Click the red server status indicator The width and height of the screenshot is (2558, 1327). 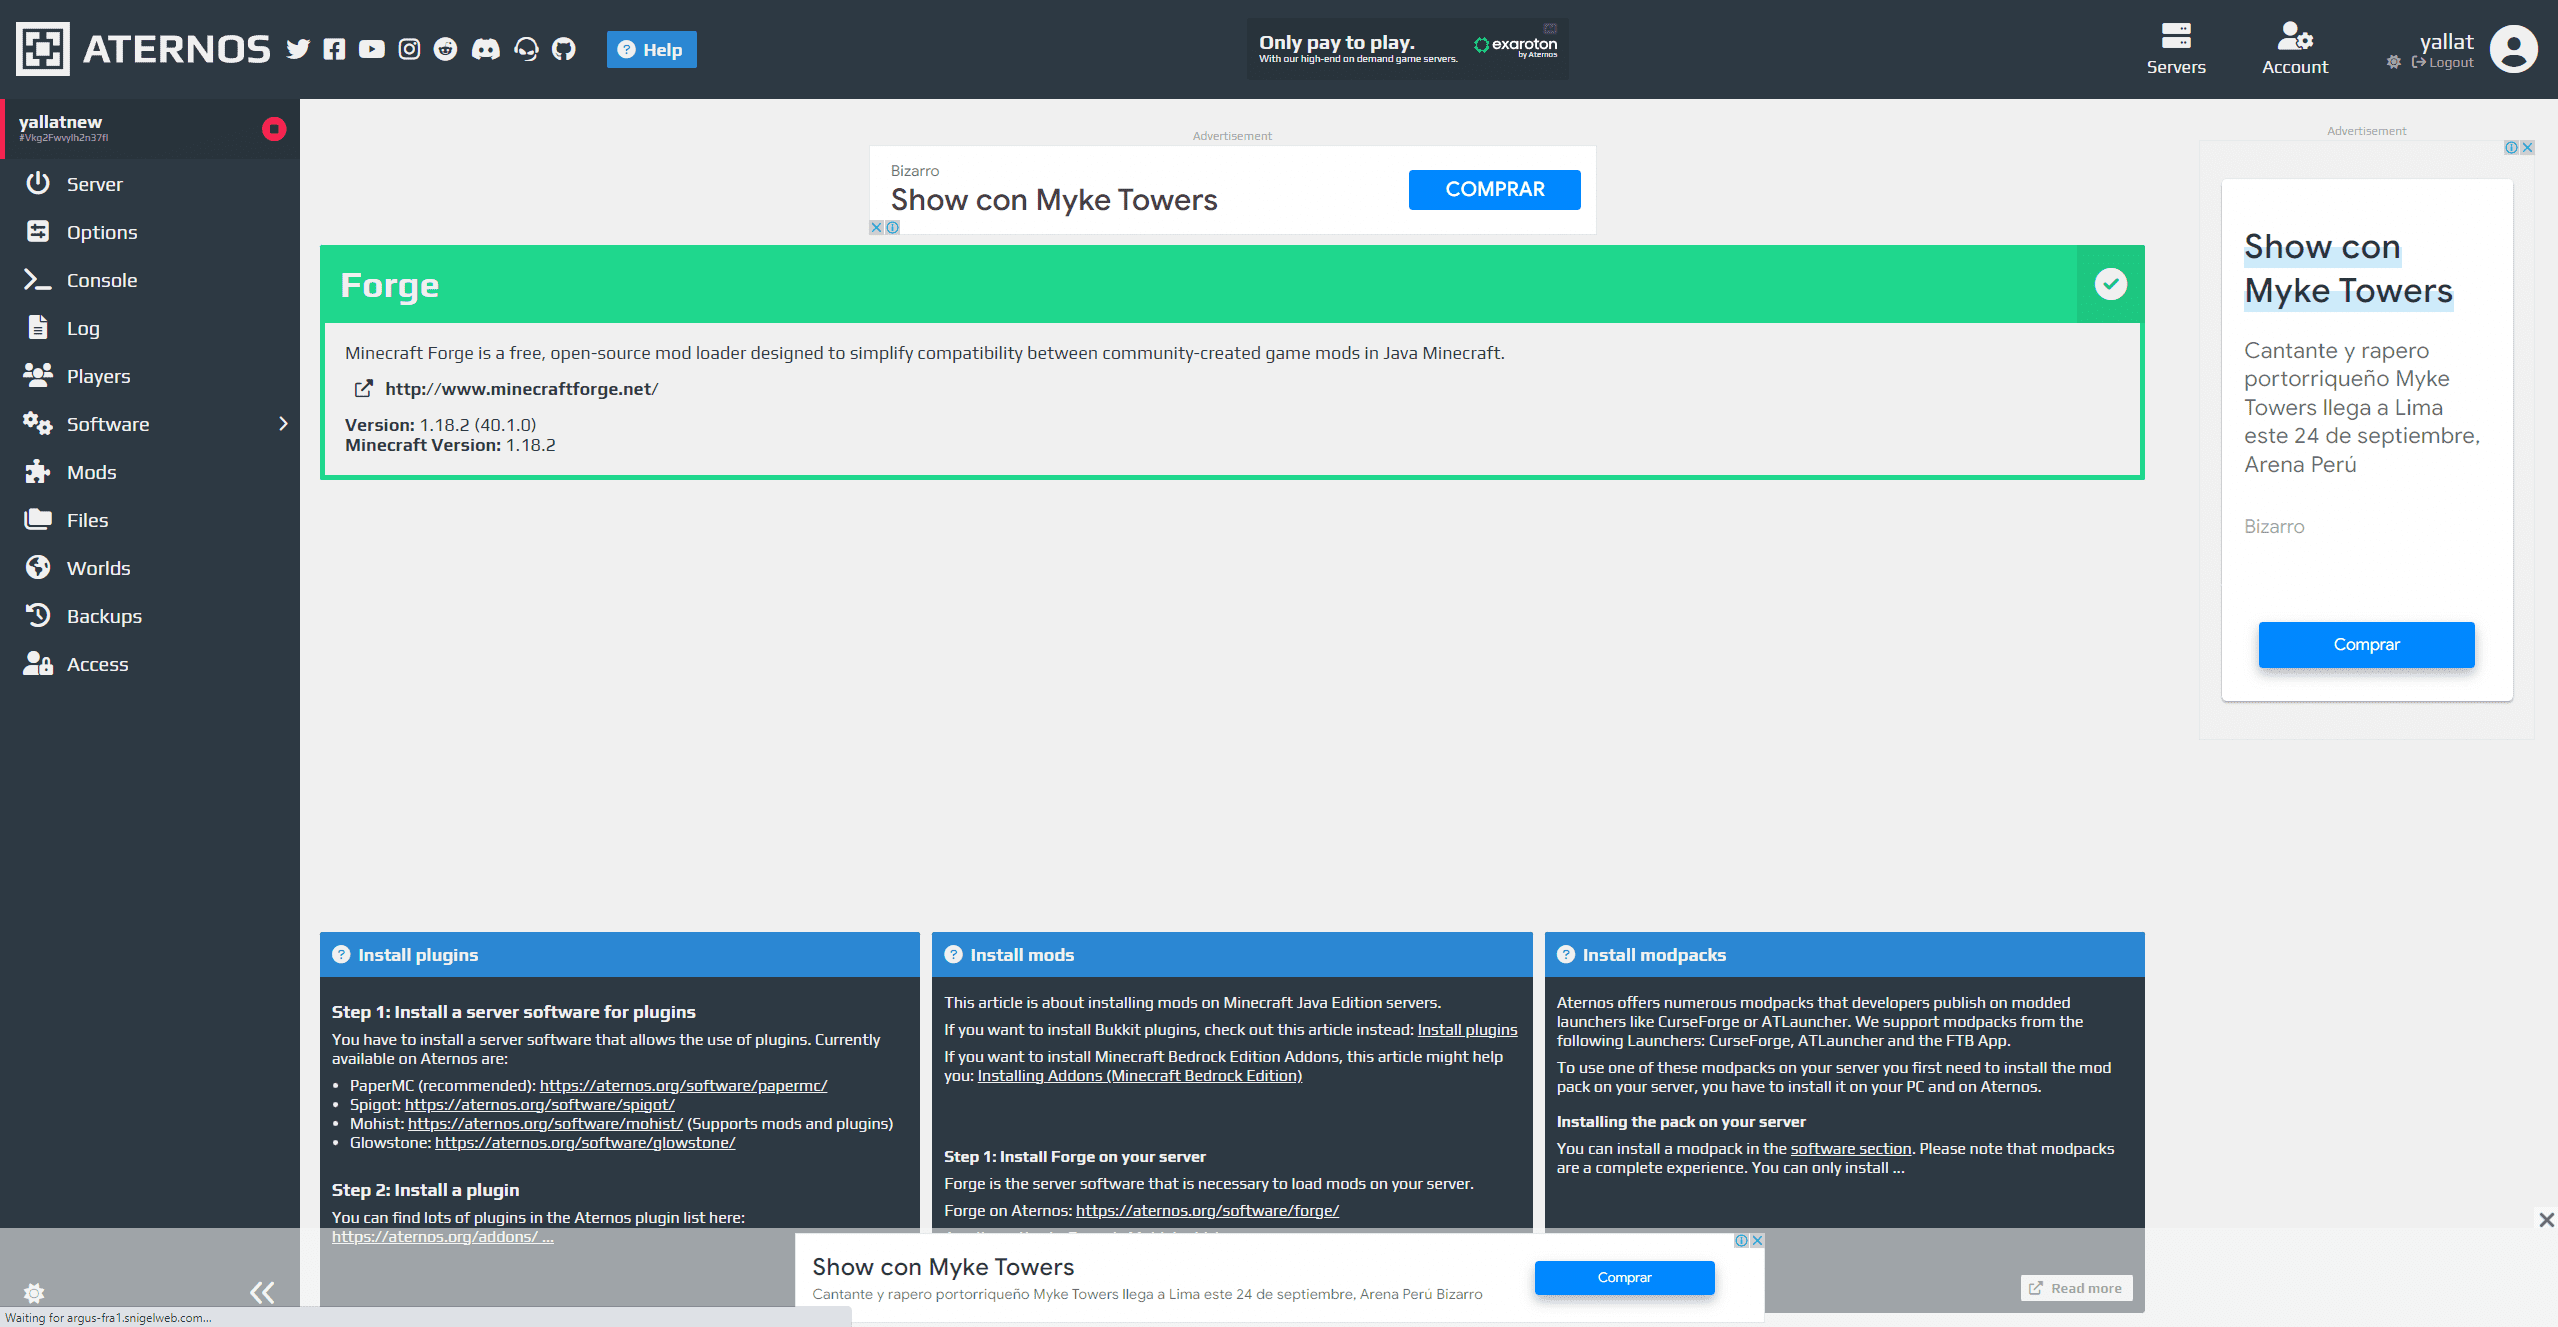pyautogui.click(x=274, y=129)
